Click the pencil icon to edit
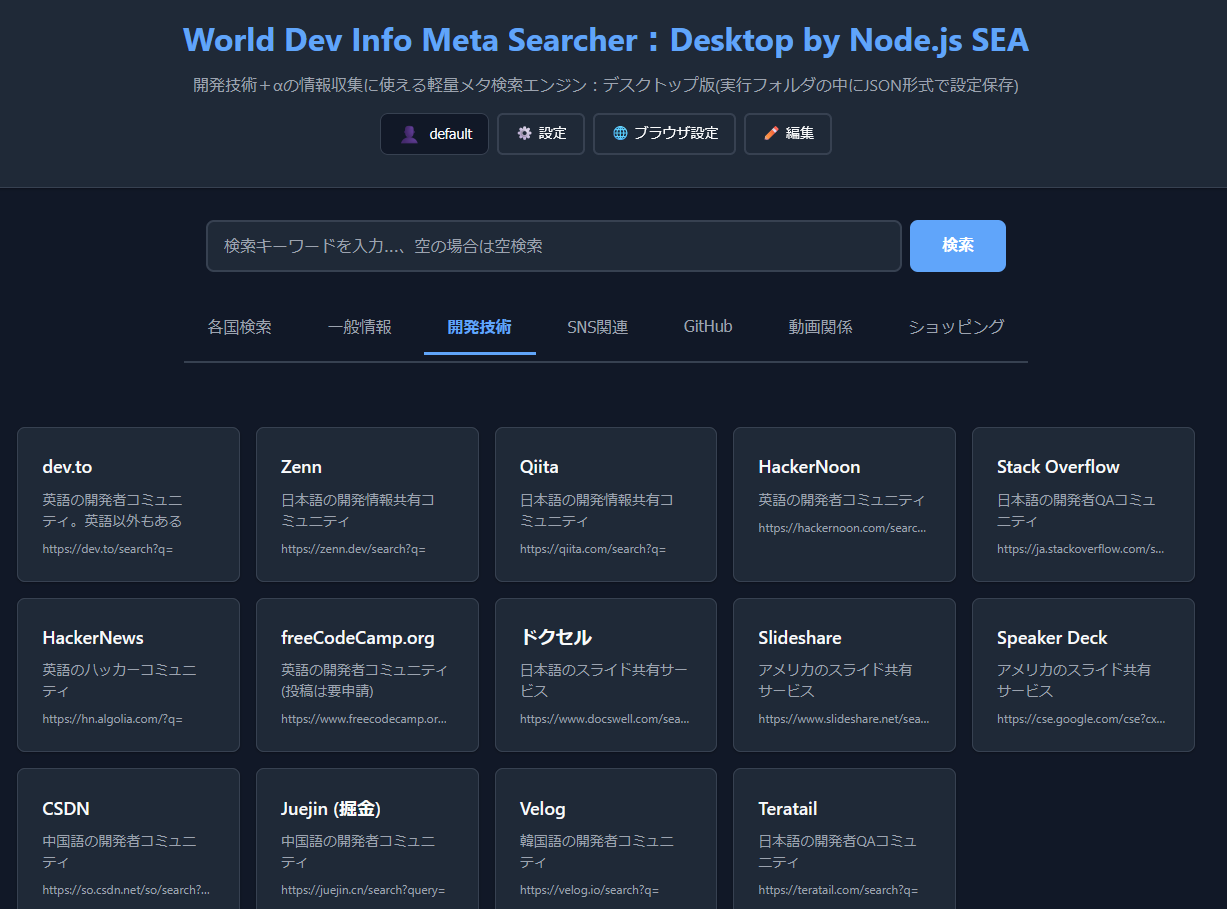This screenshot has height=909, width=1227. tap(770, 133)
